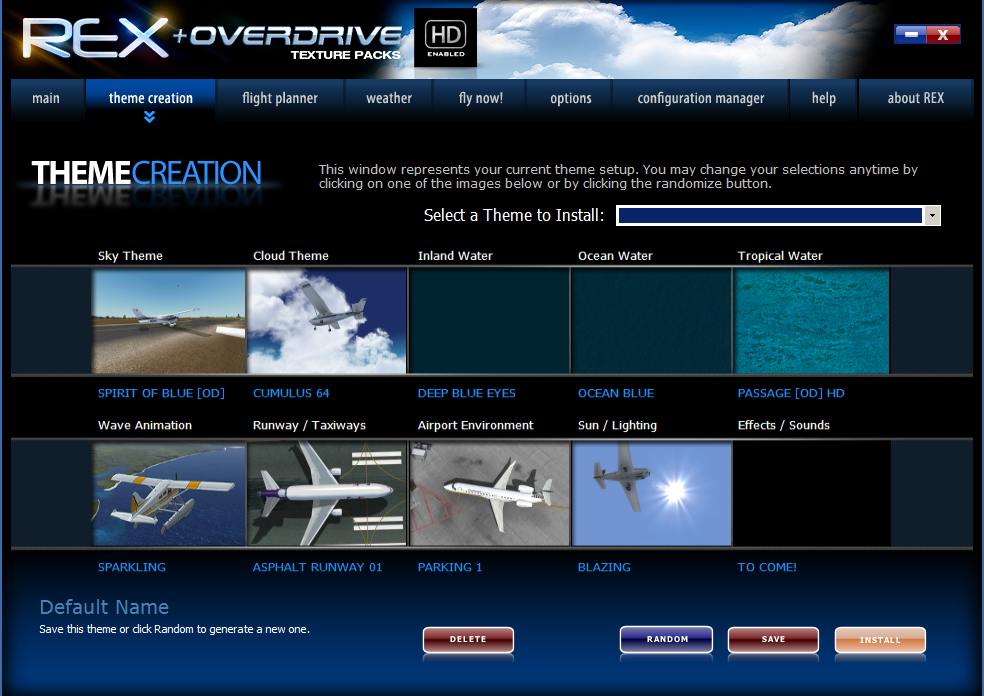This screenshot has width=984, height=696.
Task: Choose the Tropical Water texture thumbnail
Action: (x=812, y=321)
